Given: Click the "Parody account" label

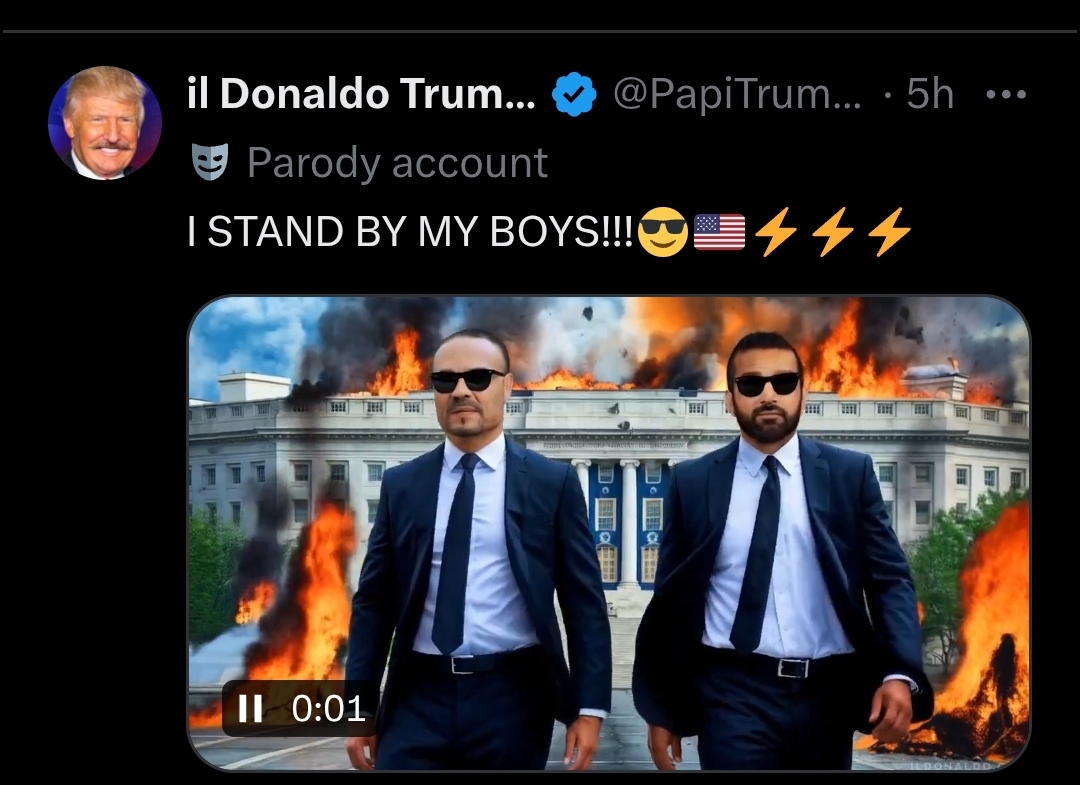Looking at the screenshot, I should click(397, 163).
